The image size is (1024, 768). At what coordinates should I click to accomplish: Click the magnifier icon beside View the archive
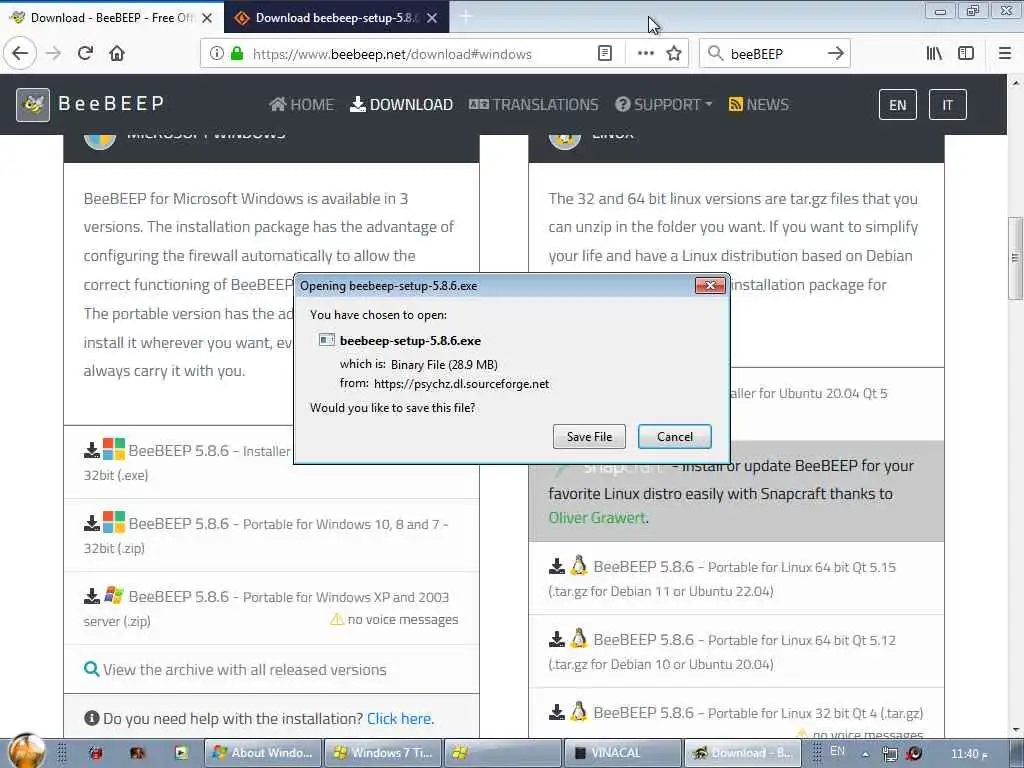(x=91, y=669)
